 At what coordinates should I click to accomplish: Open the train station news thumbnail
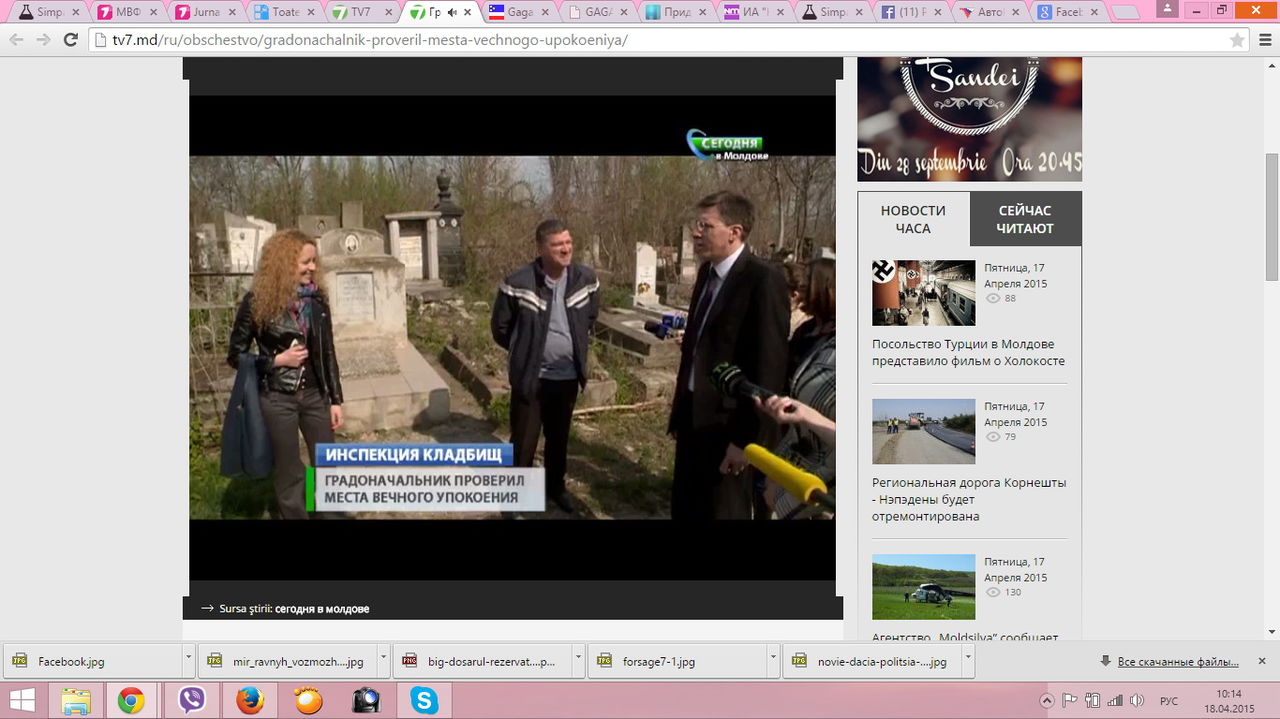tap(923, 293)
